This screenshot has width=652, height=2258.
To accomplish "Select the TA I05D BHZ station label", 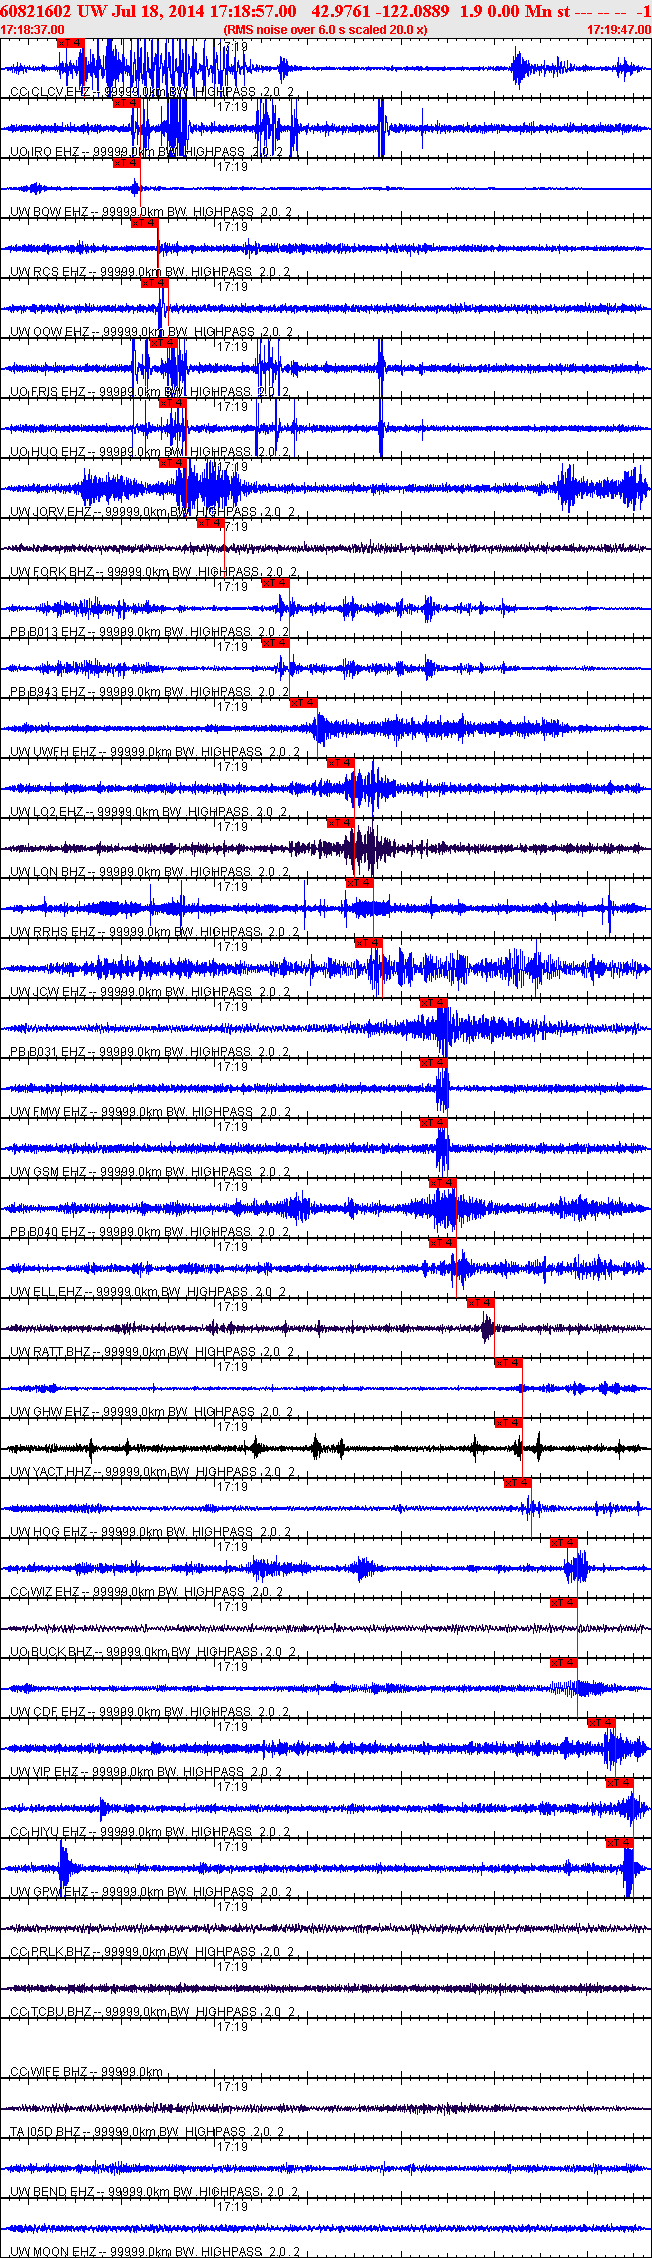I will (x=45, y=2132).
